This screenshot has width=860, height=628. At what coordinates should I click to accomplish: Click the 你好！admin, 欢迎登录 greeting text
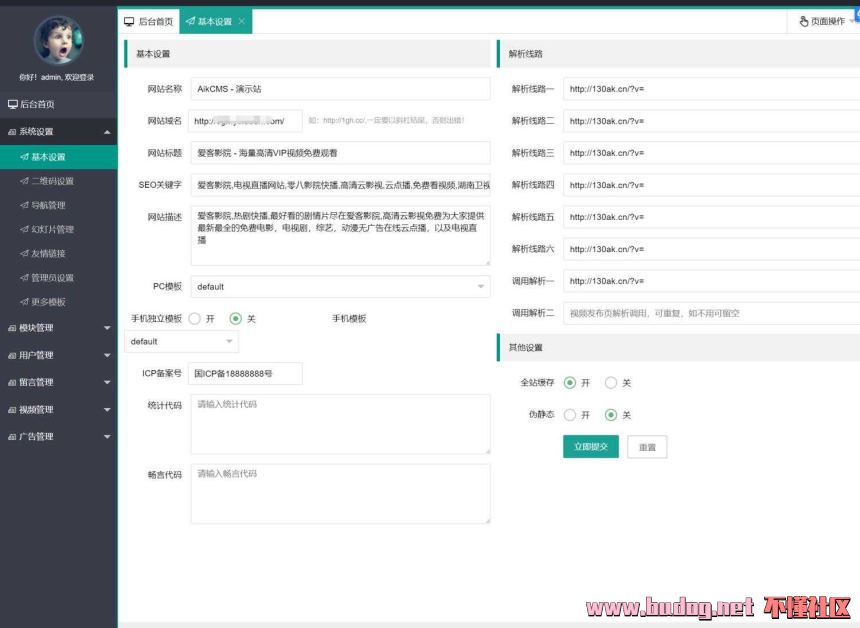click(x=56, y=77)
